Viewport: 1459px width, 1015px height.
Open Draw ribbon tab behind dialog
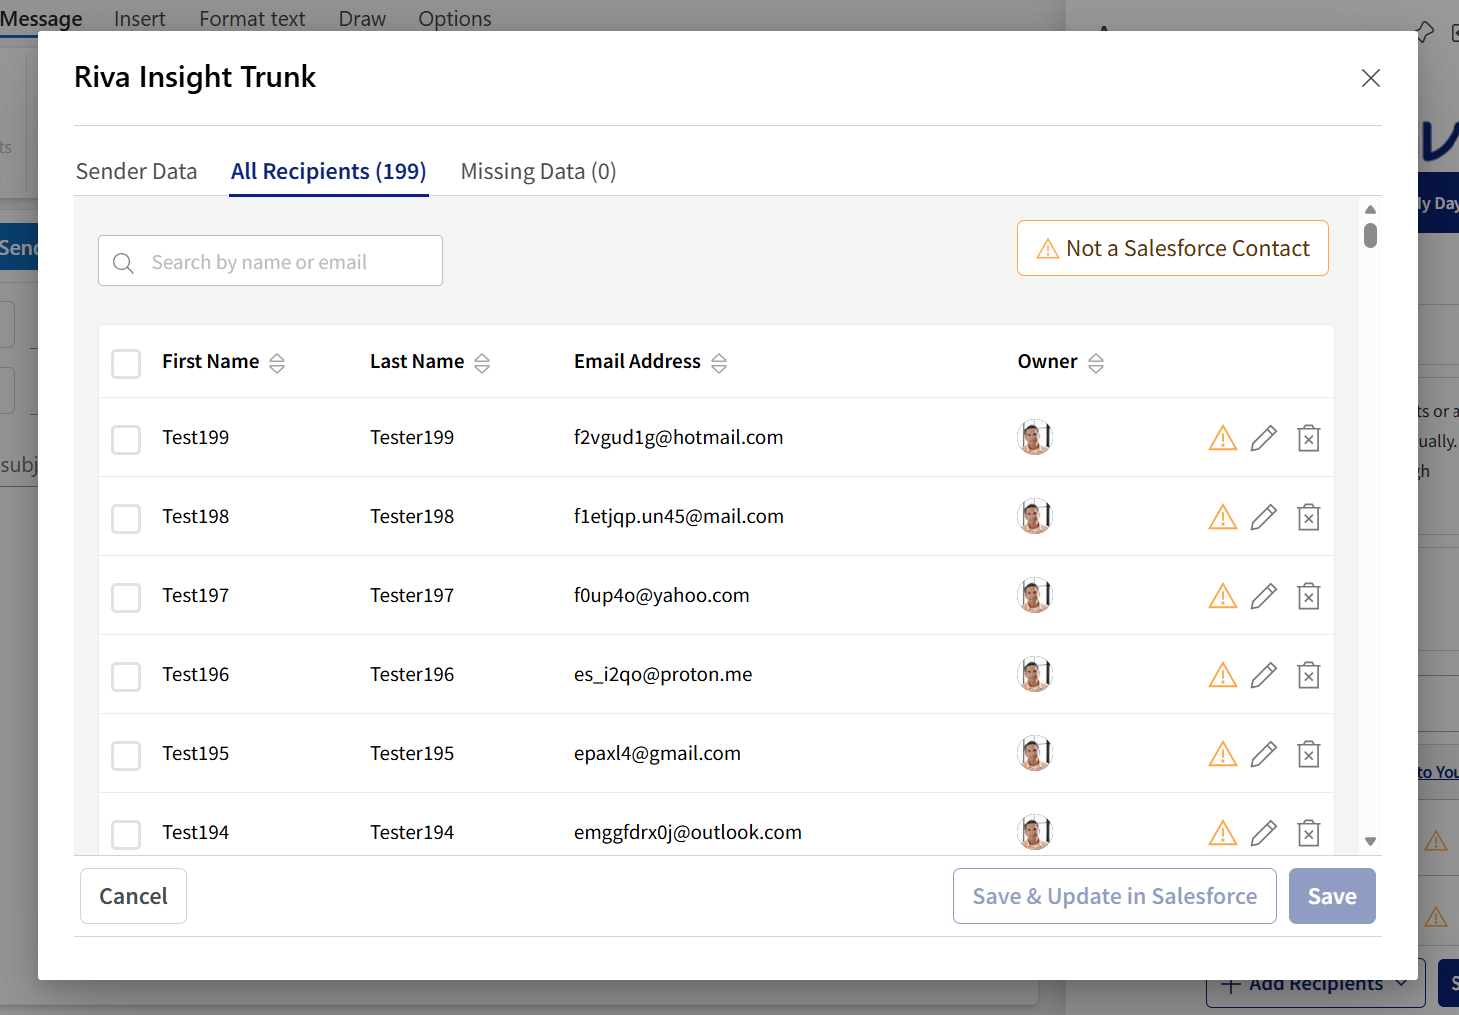click(x=362, y=19)
